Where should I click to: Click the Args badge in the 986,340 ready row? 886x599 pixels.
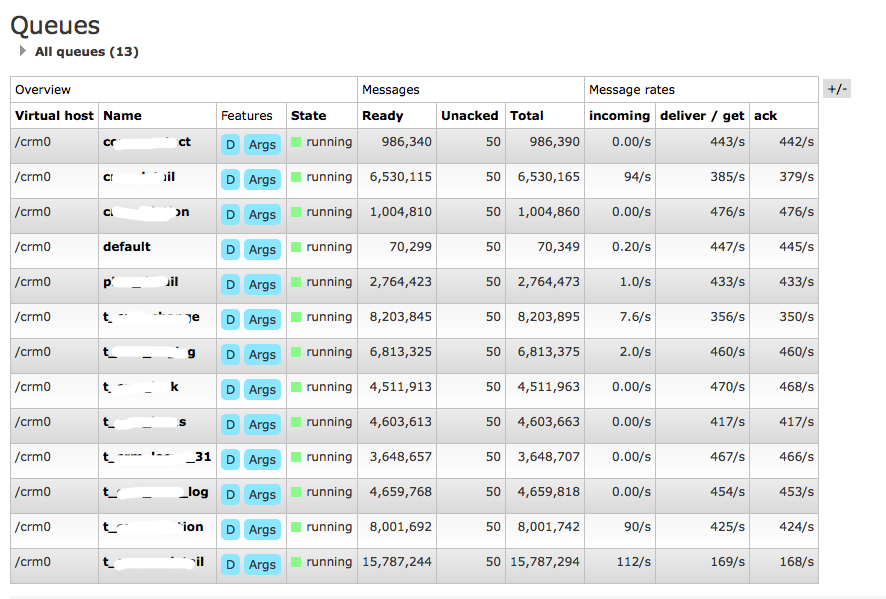(x=262, y=145)
